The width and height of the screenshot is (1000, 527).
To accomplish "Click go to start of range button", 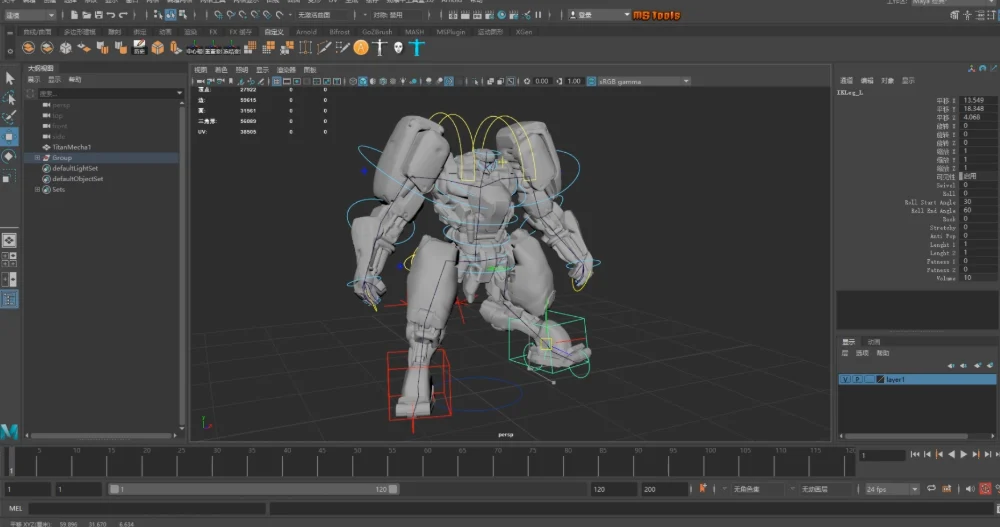I will (x=915, y=454).
